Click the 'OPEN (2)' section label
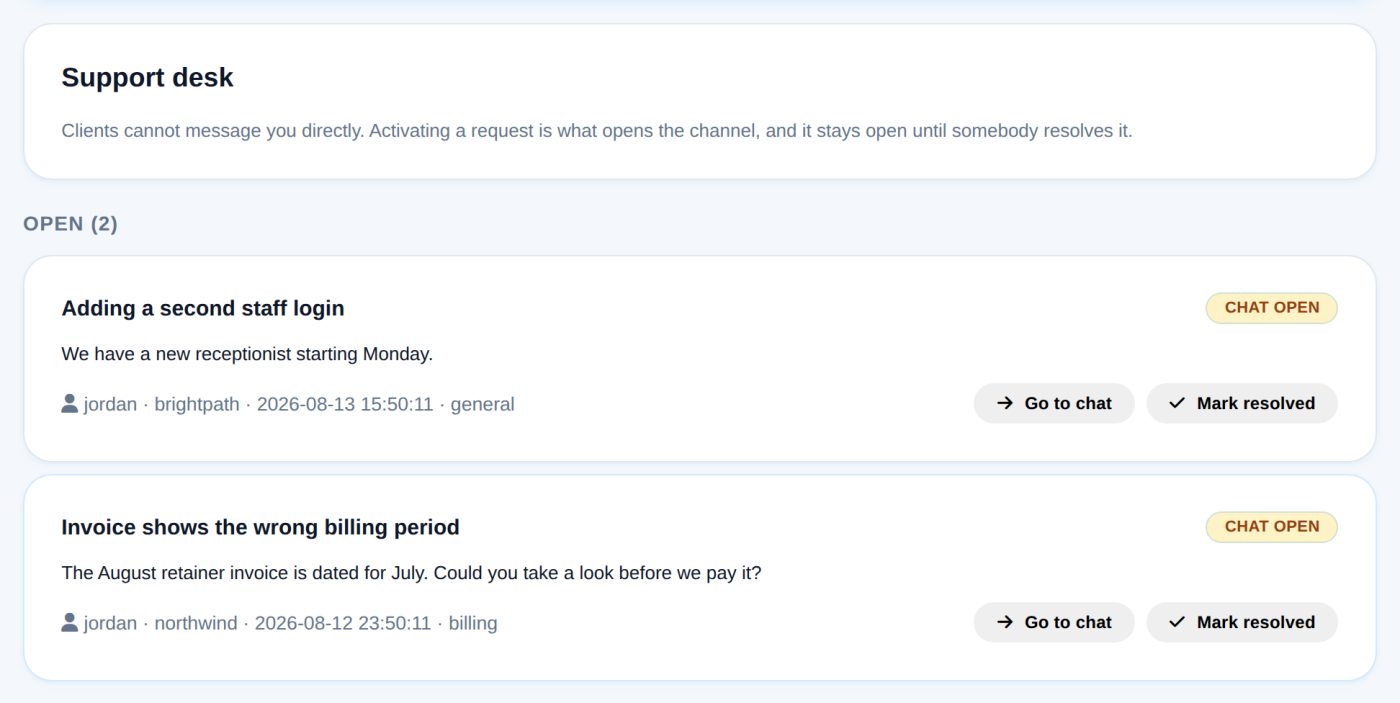This screenshot has height=703, width=1400. coord(70,224)
